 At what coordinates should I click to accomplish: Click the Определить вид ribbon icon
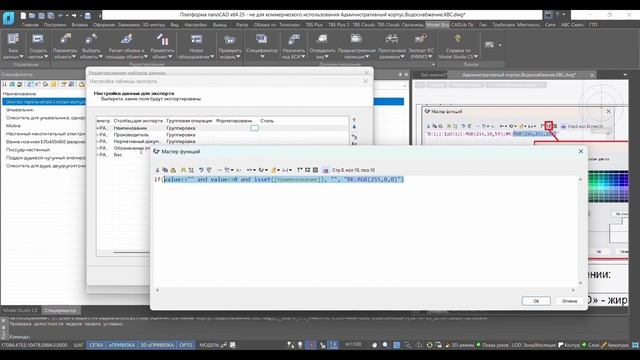click(x=322, y=39)
